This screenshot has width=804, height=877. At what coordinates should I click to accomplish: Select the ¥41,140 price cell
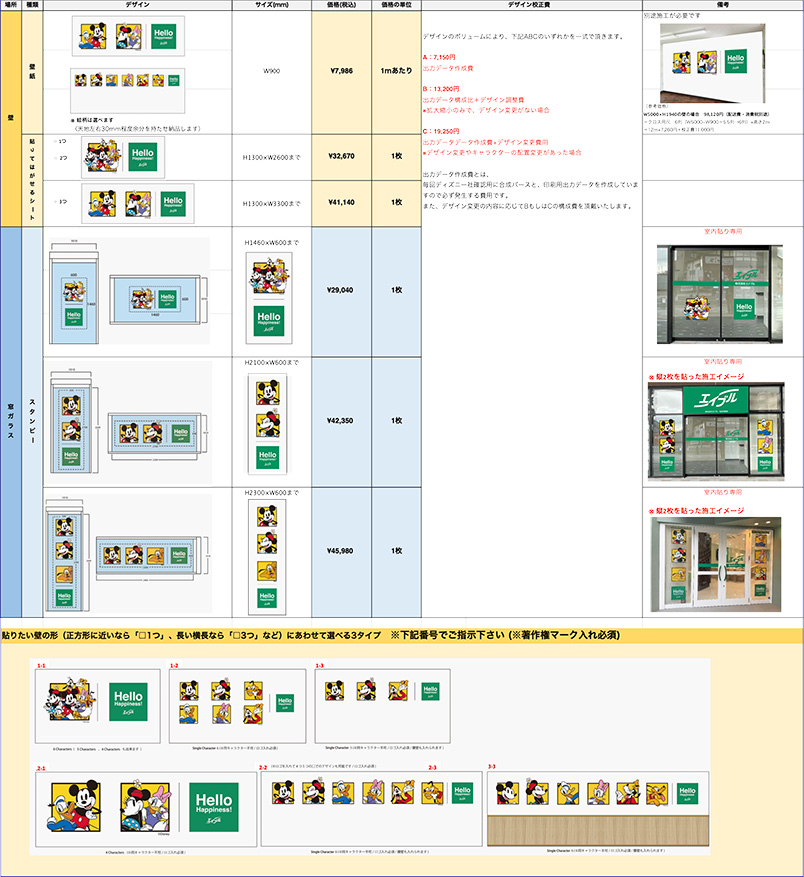tap(341, 202)
